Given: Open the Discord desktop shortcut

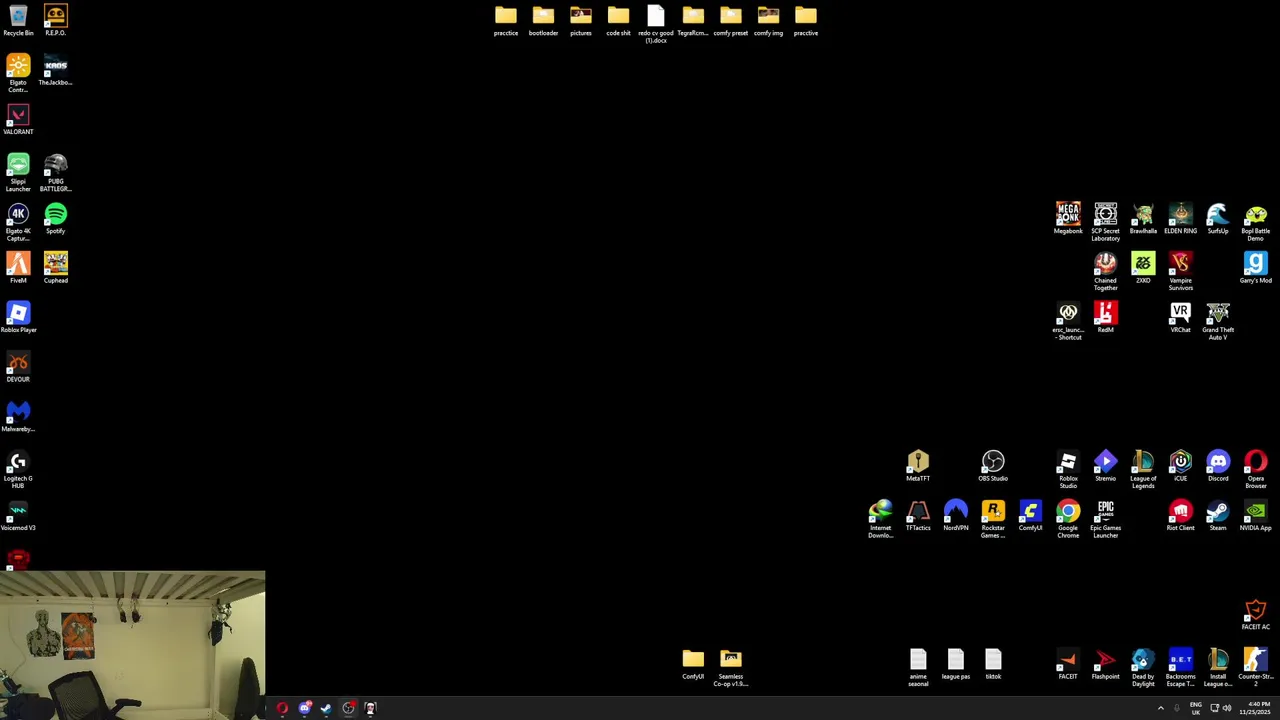Looking at the screenshot, I should point(1218,466).
